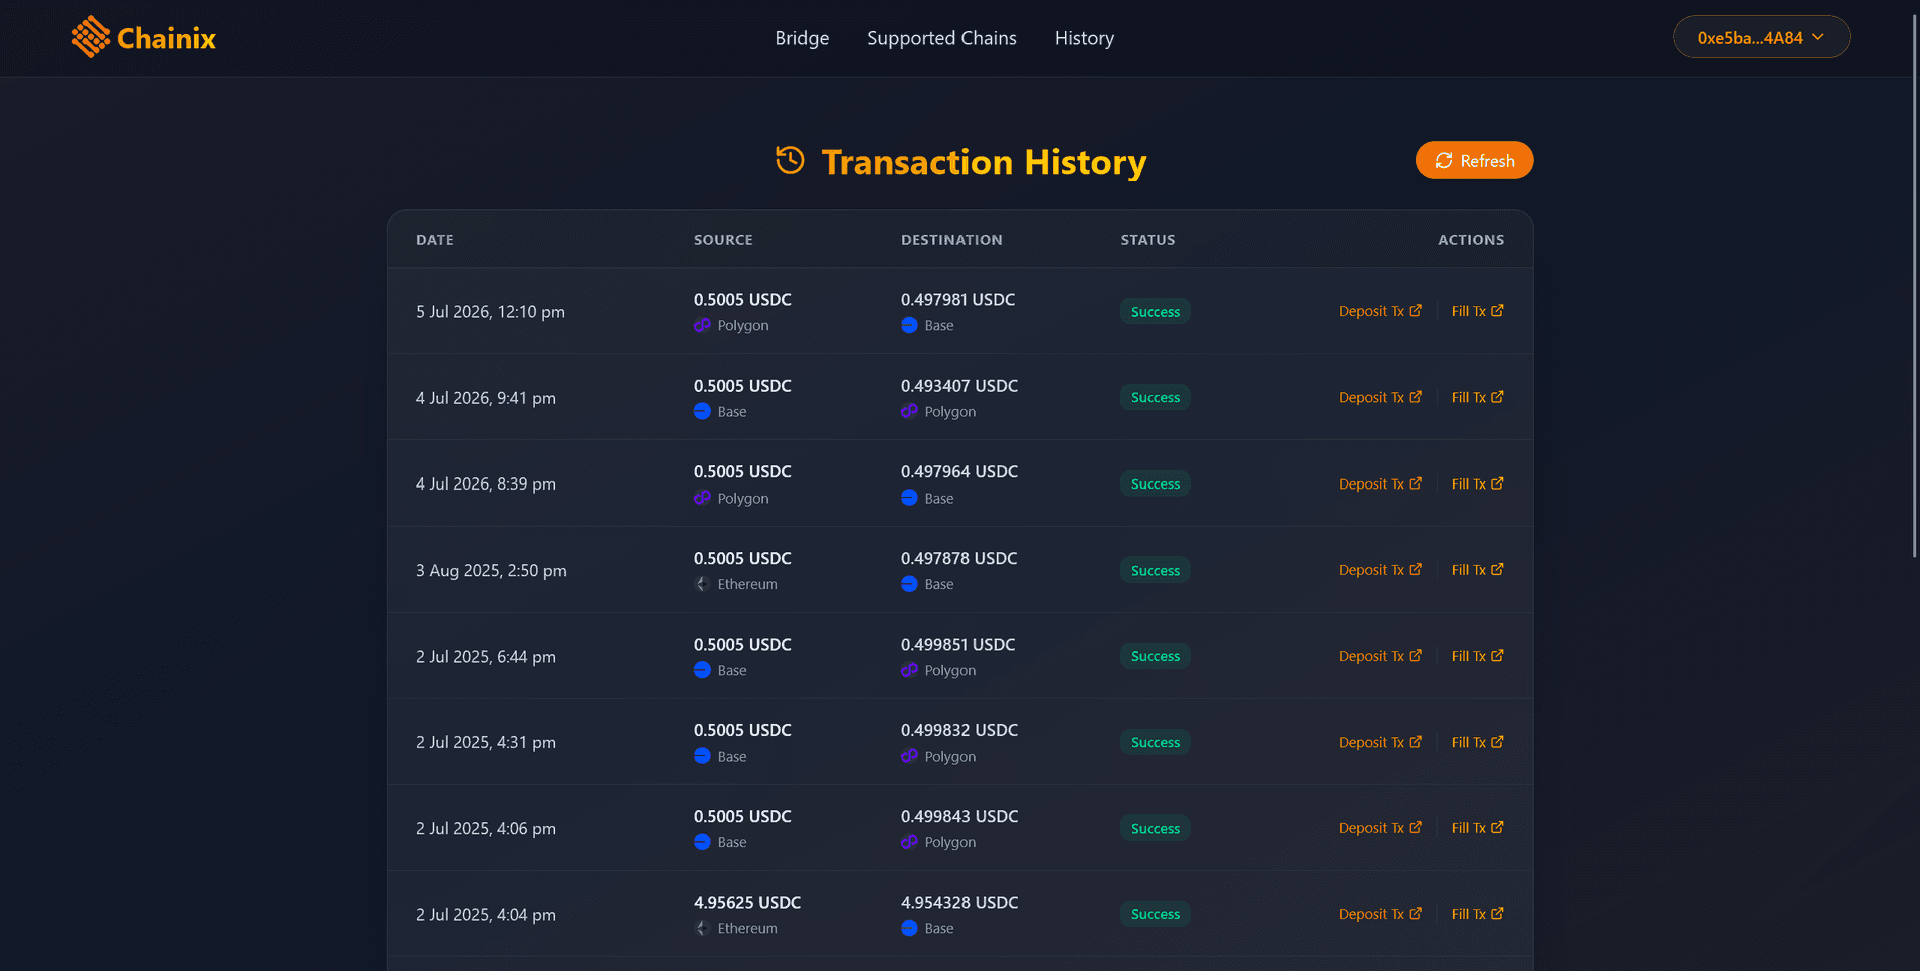Click Success badge for 2 Jul 2025, 4:04 pm
The height and width of the screenshot is (971, 1920).
tap(1155, 914)
